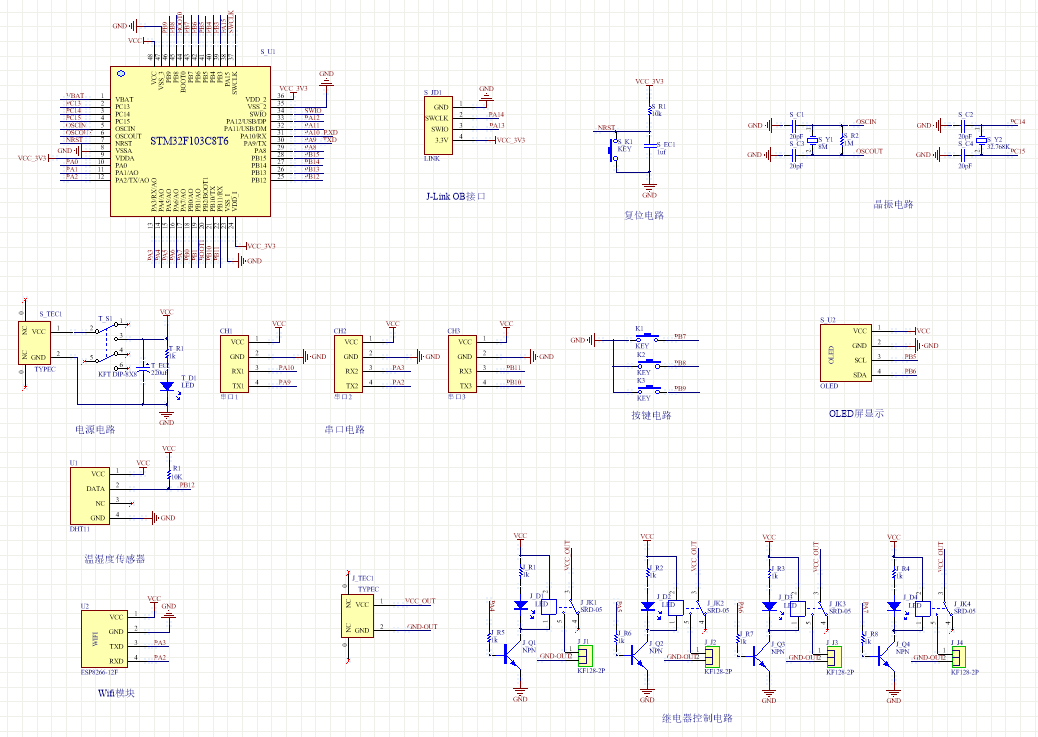
Task: Select the J_Q3 NPN transistor
Action: (x=763, y=655)
